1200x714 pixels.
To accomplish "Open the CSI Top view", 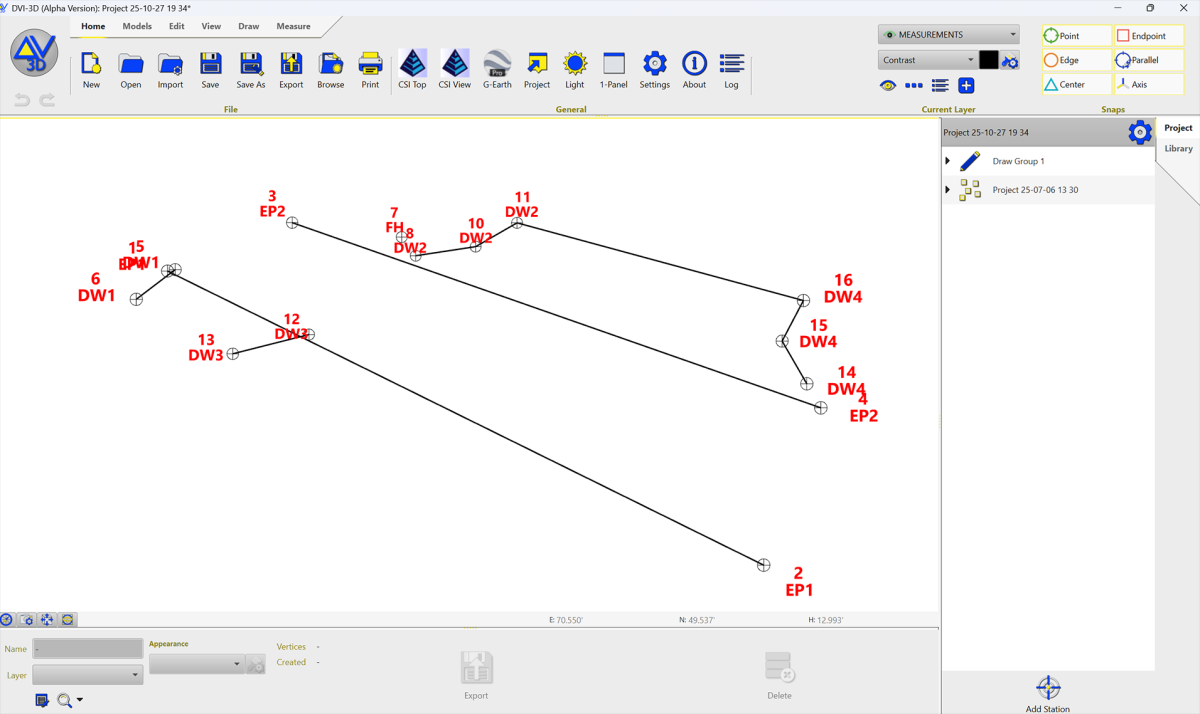I will click(x=412, y=64).
